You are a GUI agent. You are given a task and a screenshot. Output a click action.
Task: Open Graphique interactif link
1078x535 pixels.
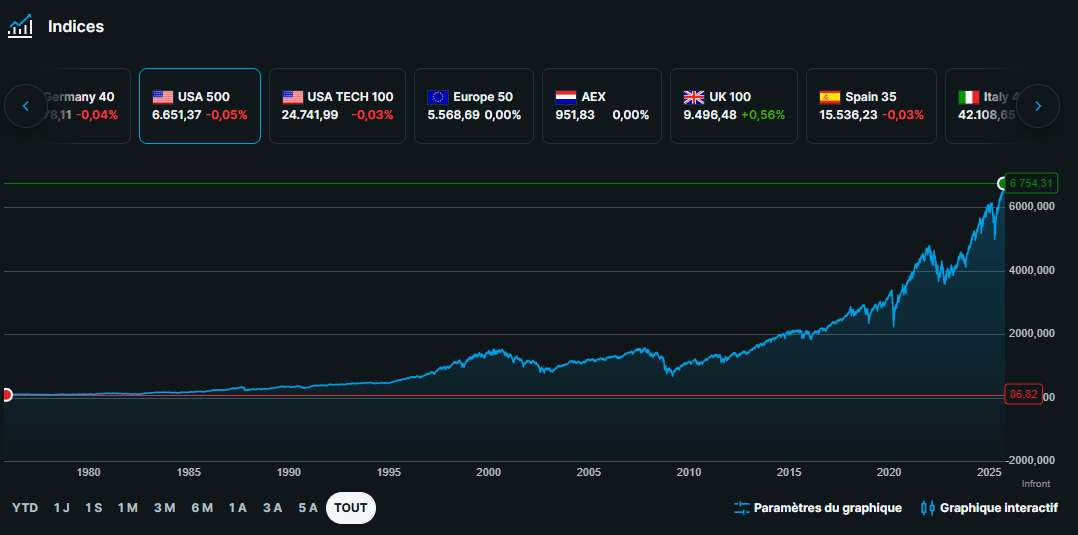click(x=998, y=508)
